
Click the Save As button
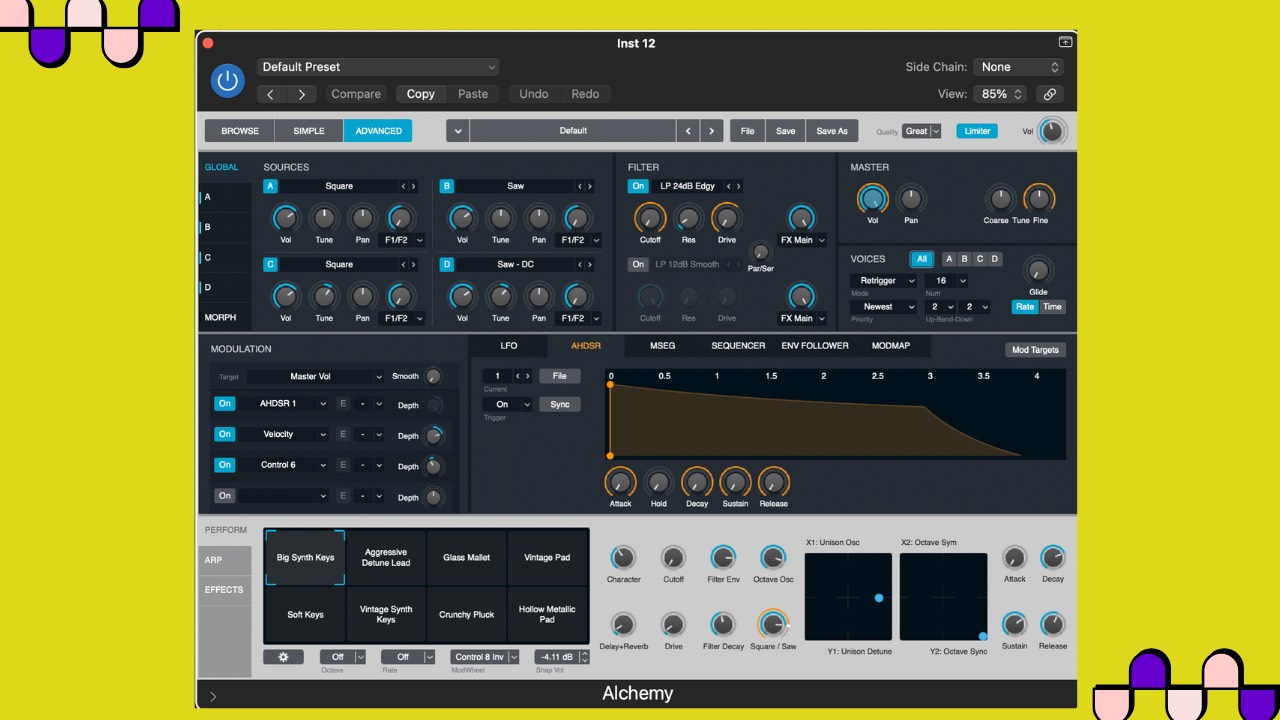831,131
